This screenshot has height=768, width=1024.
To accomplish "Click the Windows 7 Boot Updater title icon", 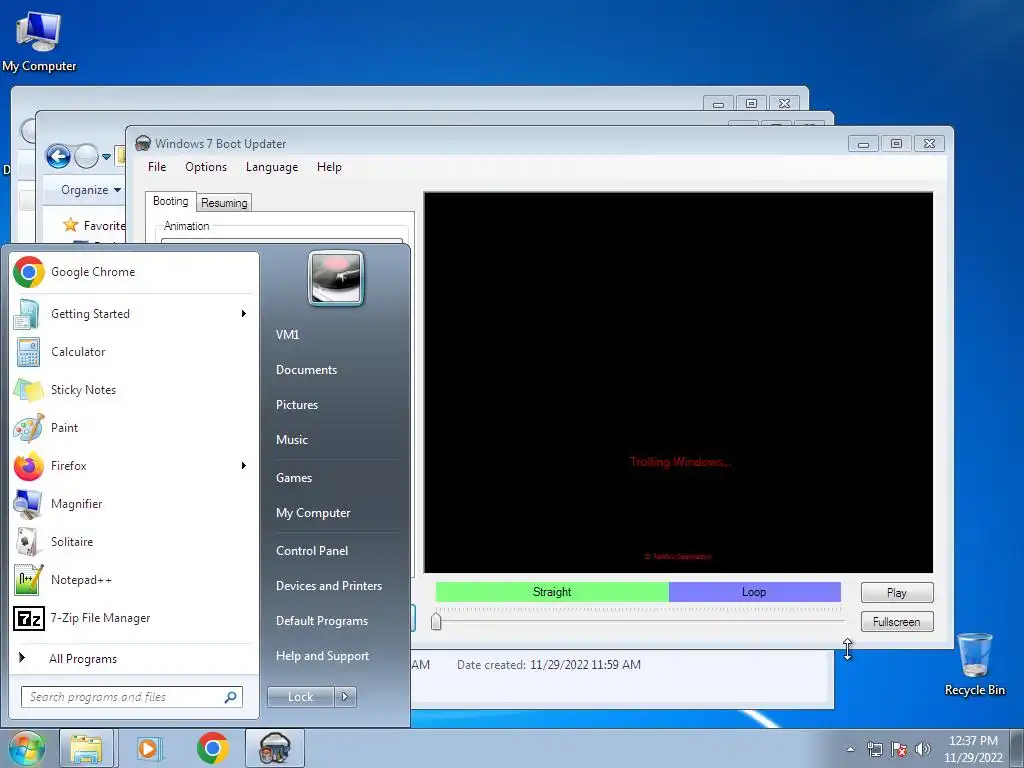I will 143,144.
